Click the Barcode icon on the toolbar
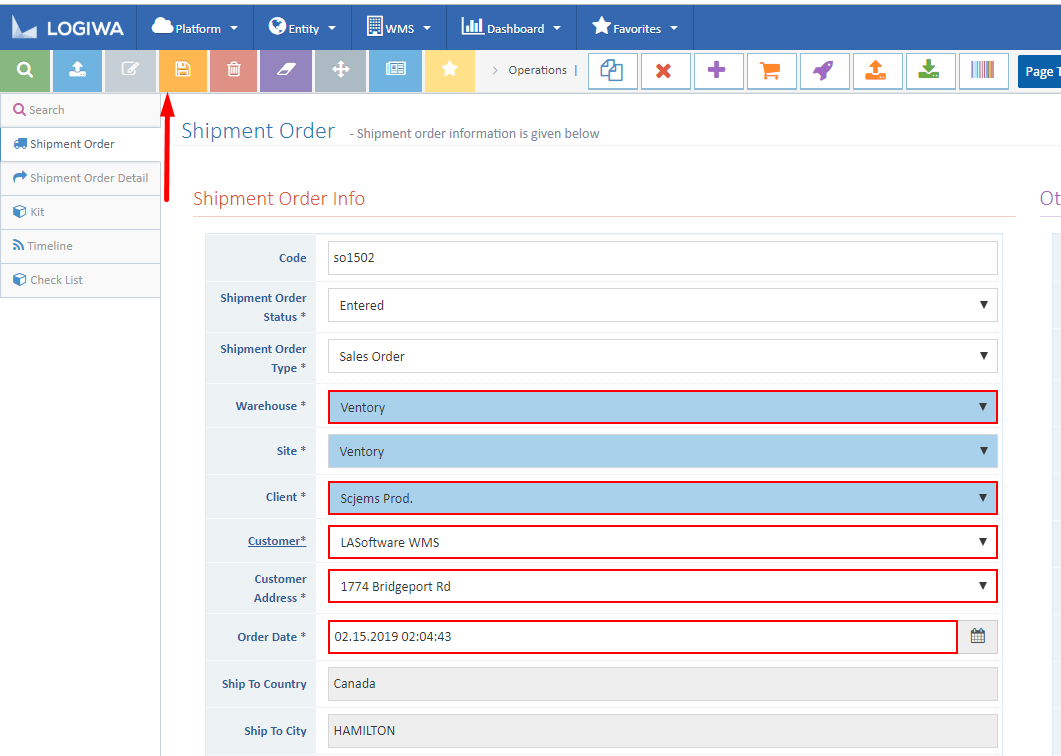Image resolution: width=1061 pixels, height=756 pixels. [983, 71]
